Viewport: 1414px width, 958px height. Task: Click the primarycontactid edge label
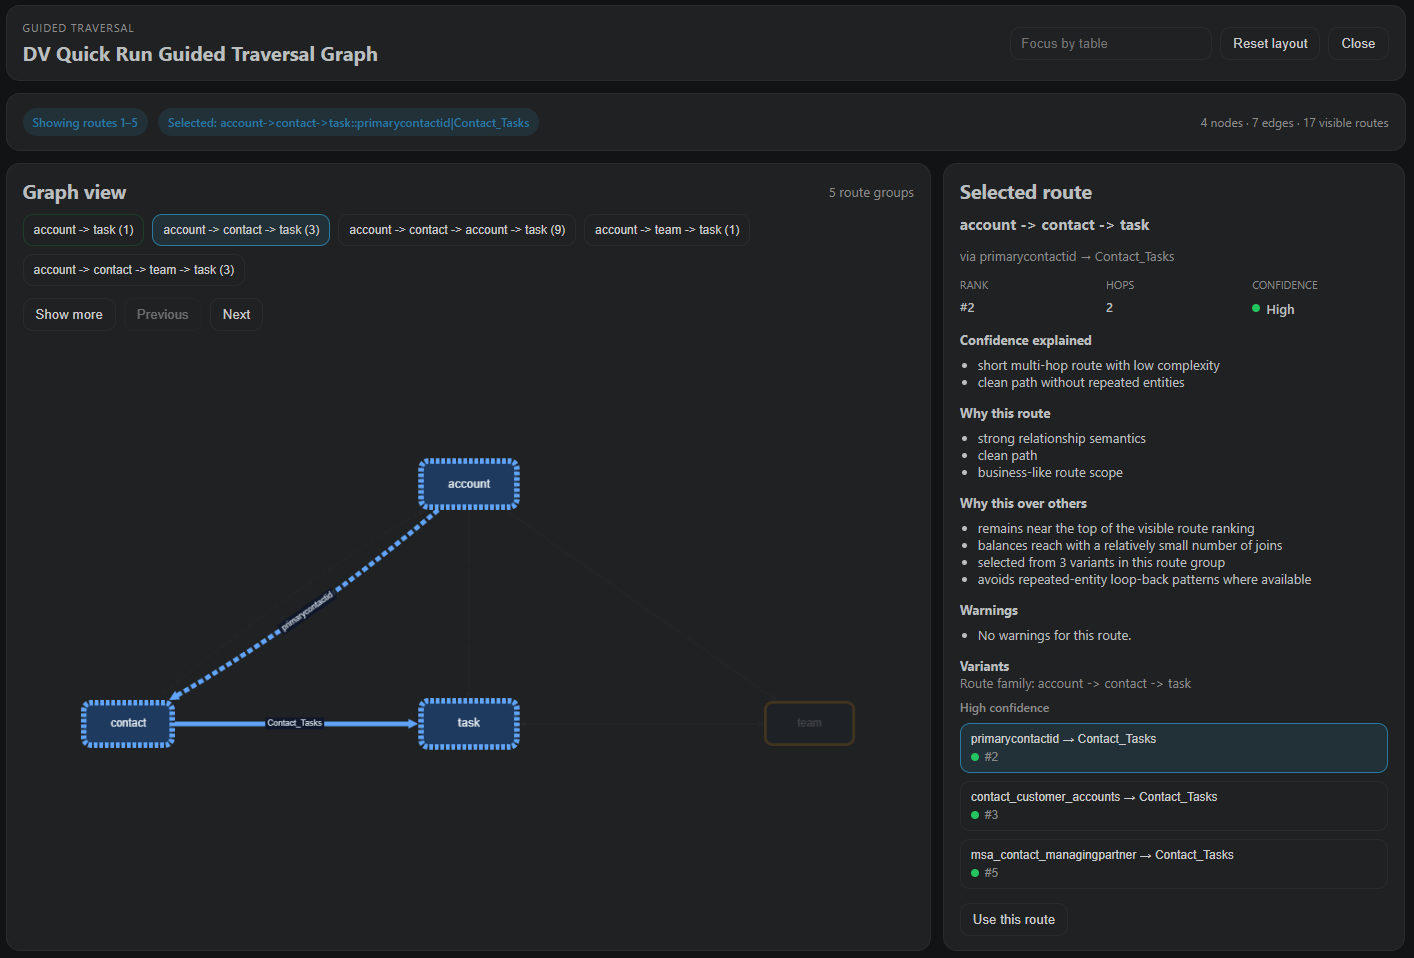point(307,612)
